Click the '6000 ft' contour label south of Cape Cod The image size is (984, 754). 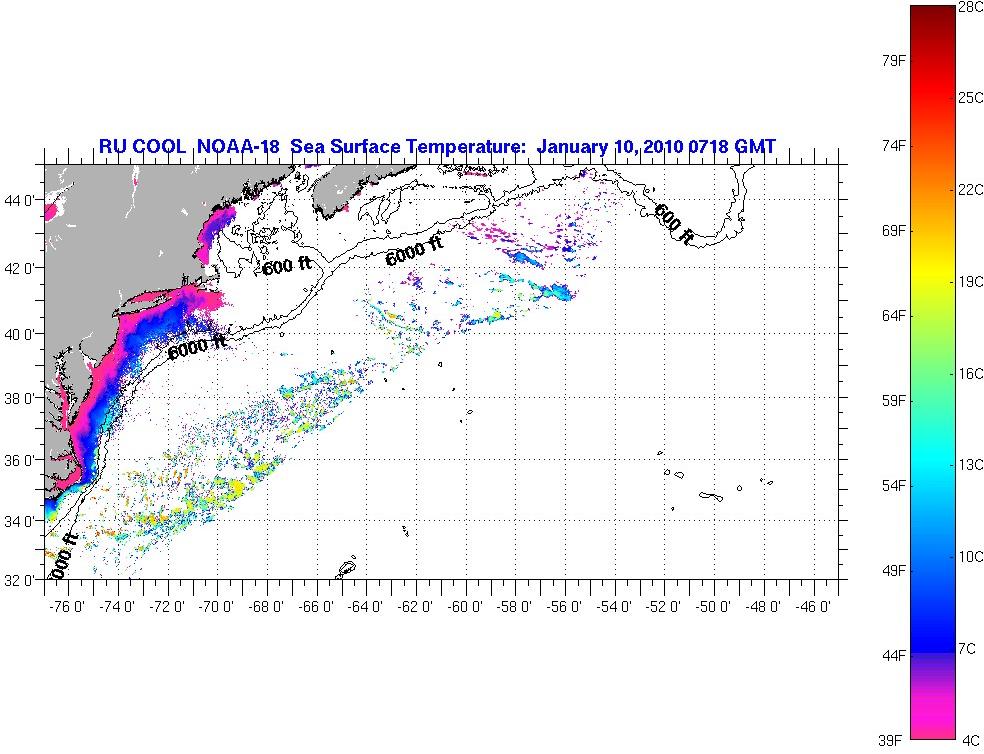(x=197, y=347)
